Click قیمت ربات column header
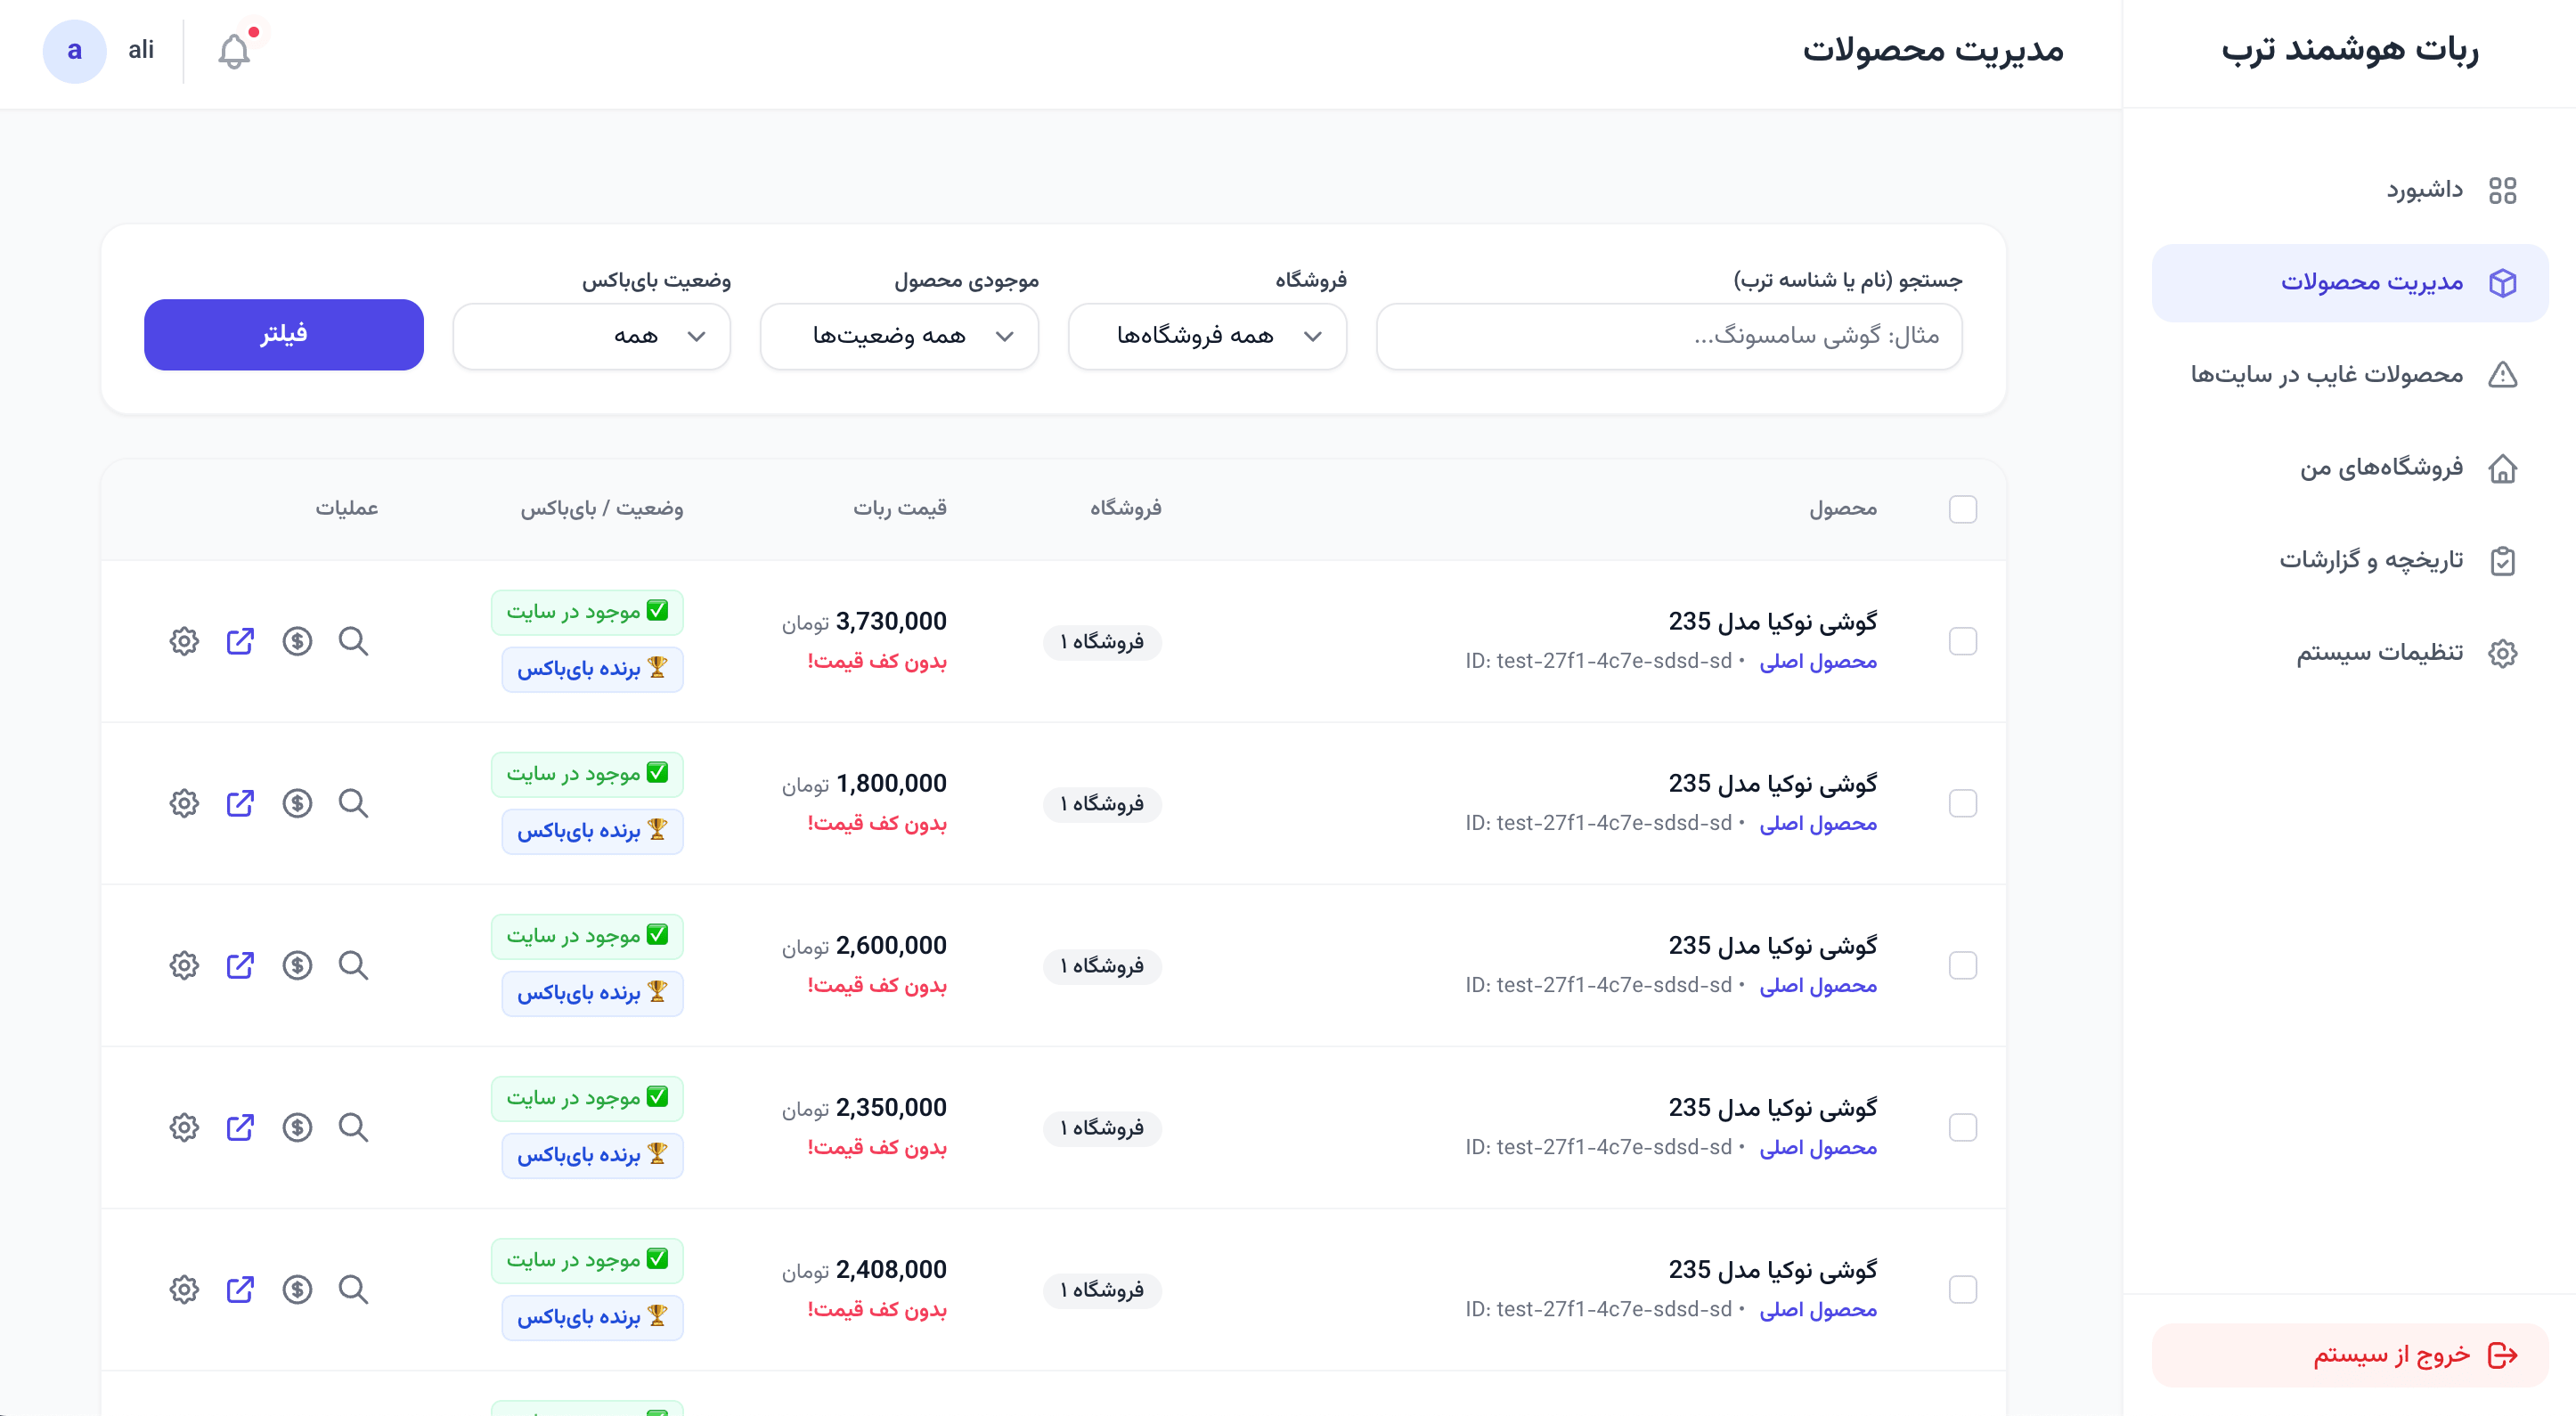The image size is (2576, 1416). click(900, 508)
